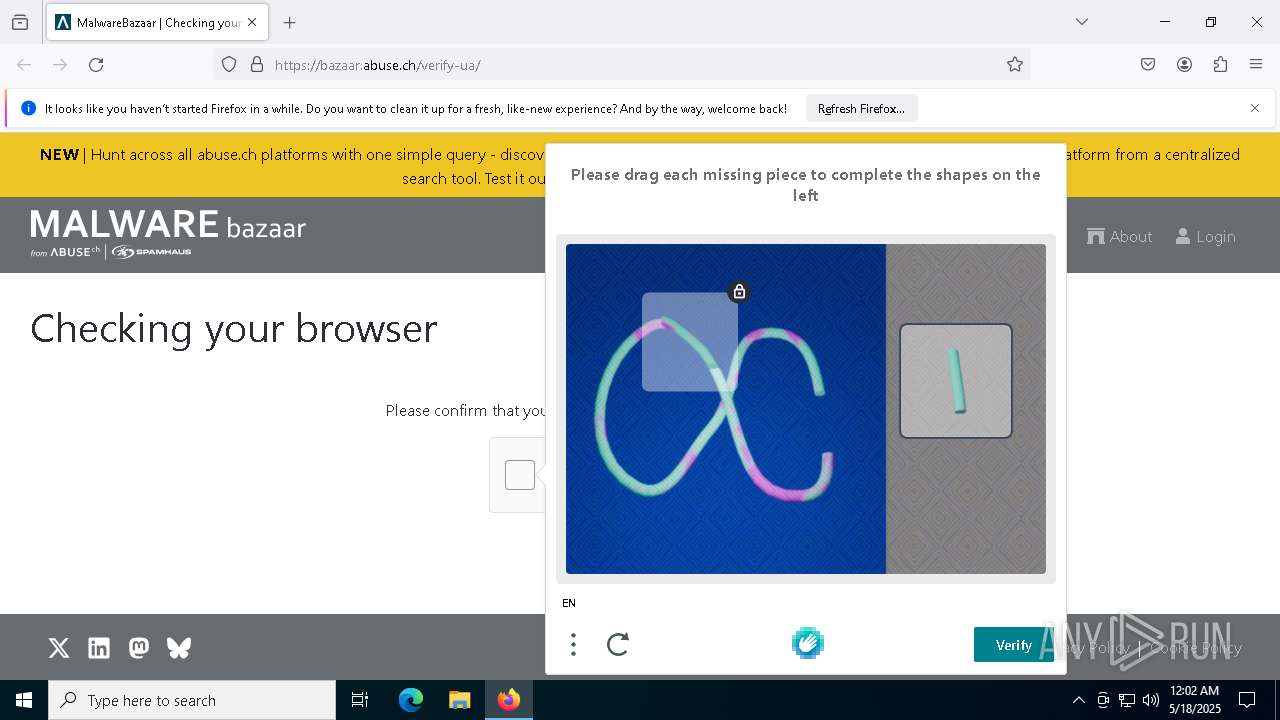
Task: Click the Cookie Policy footer link
Action: pyautogui.click(x=1196, y=648)
